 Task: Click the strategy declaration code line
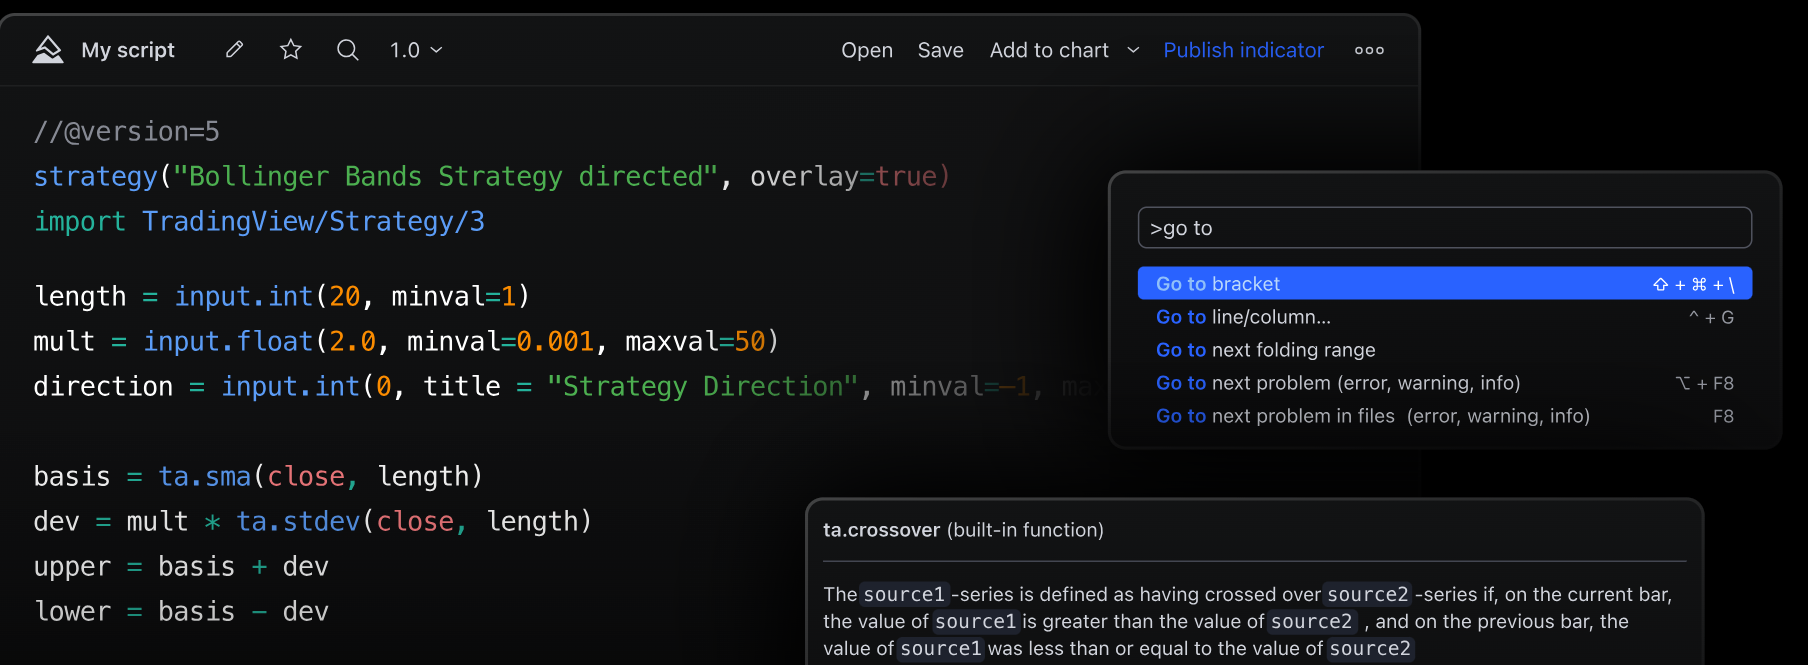coord(490,177)
